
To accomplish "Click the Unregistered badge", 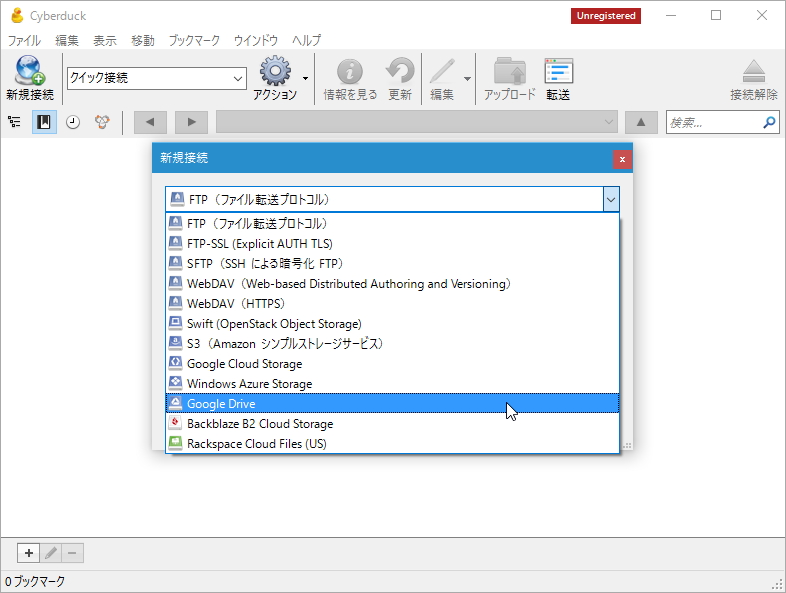I will click(x=606, y=16).
